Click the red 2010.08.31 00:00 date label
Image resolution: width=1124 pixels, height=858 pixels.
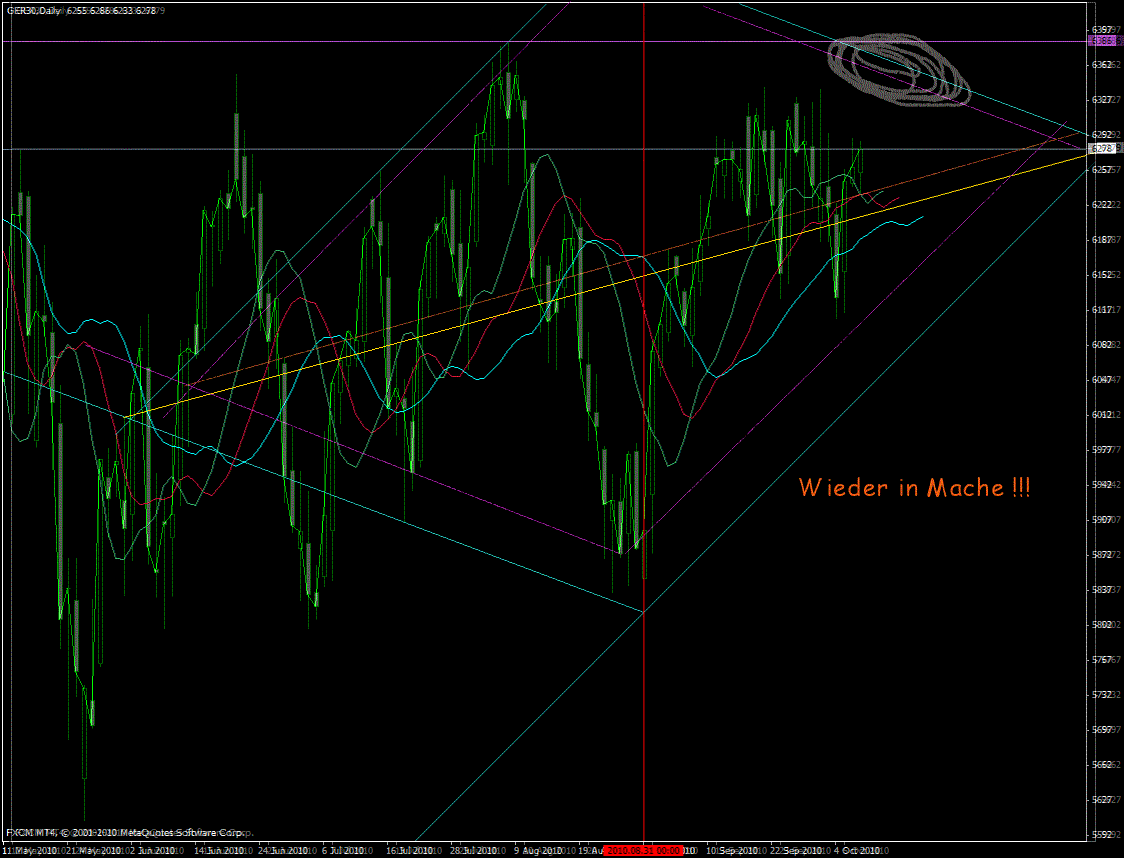[644, 850]
